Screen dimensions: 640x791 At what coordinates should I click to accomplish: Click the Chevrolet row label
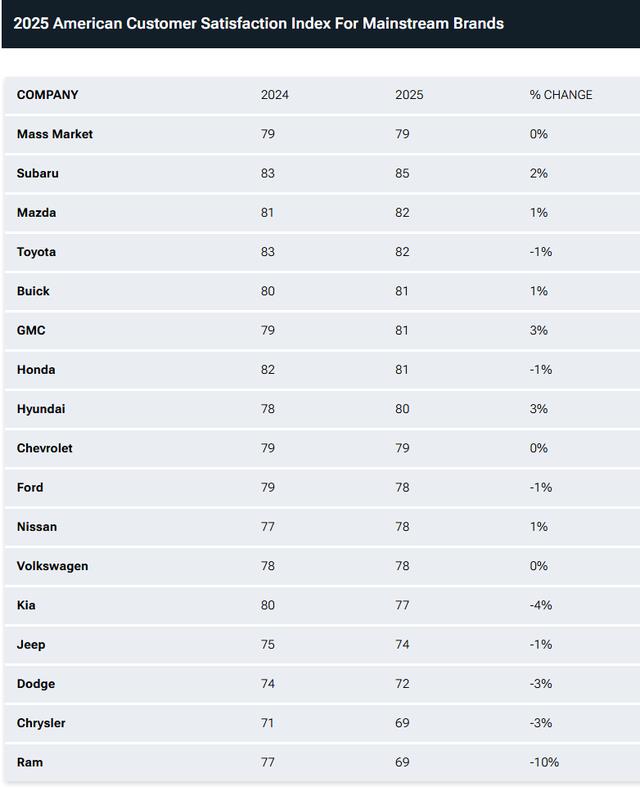pos(45,448)
